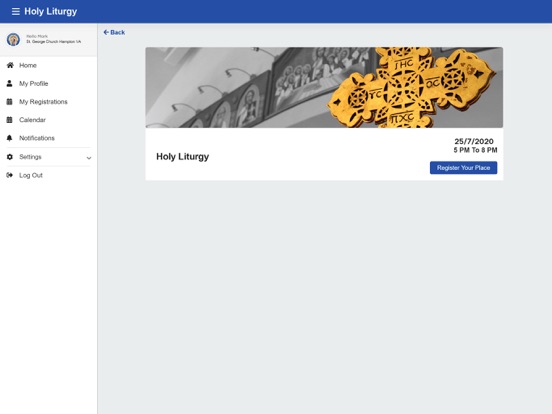Viewport: 552px width, 414px height.
Task: Click the My Registrations calendar icon
Action: pos(10,102)
